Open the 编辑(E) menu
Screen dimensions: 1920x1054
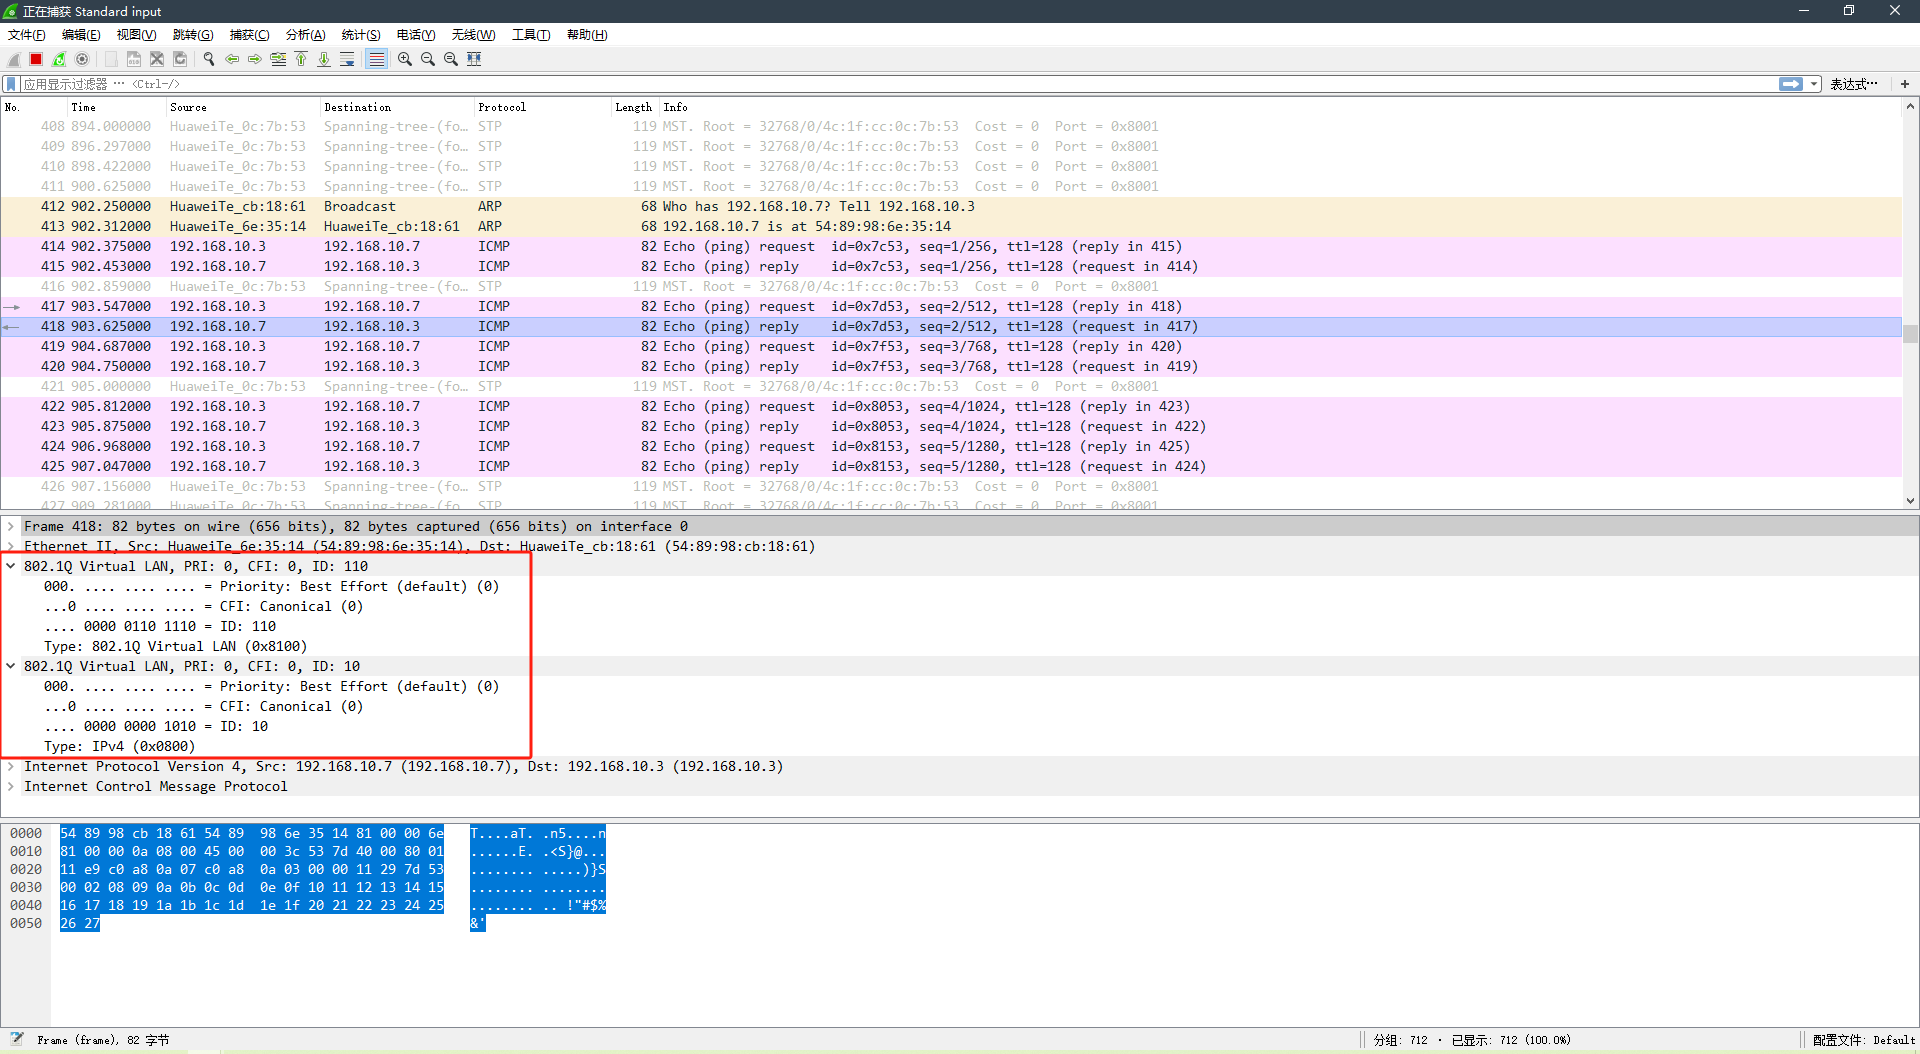click(x=81, y=35)
